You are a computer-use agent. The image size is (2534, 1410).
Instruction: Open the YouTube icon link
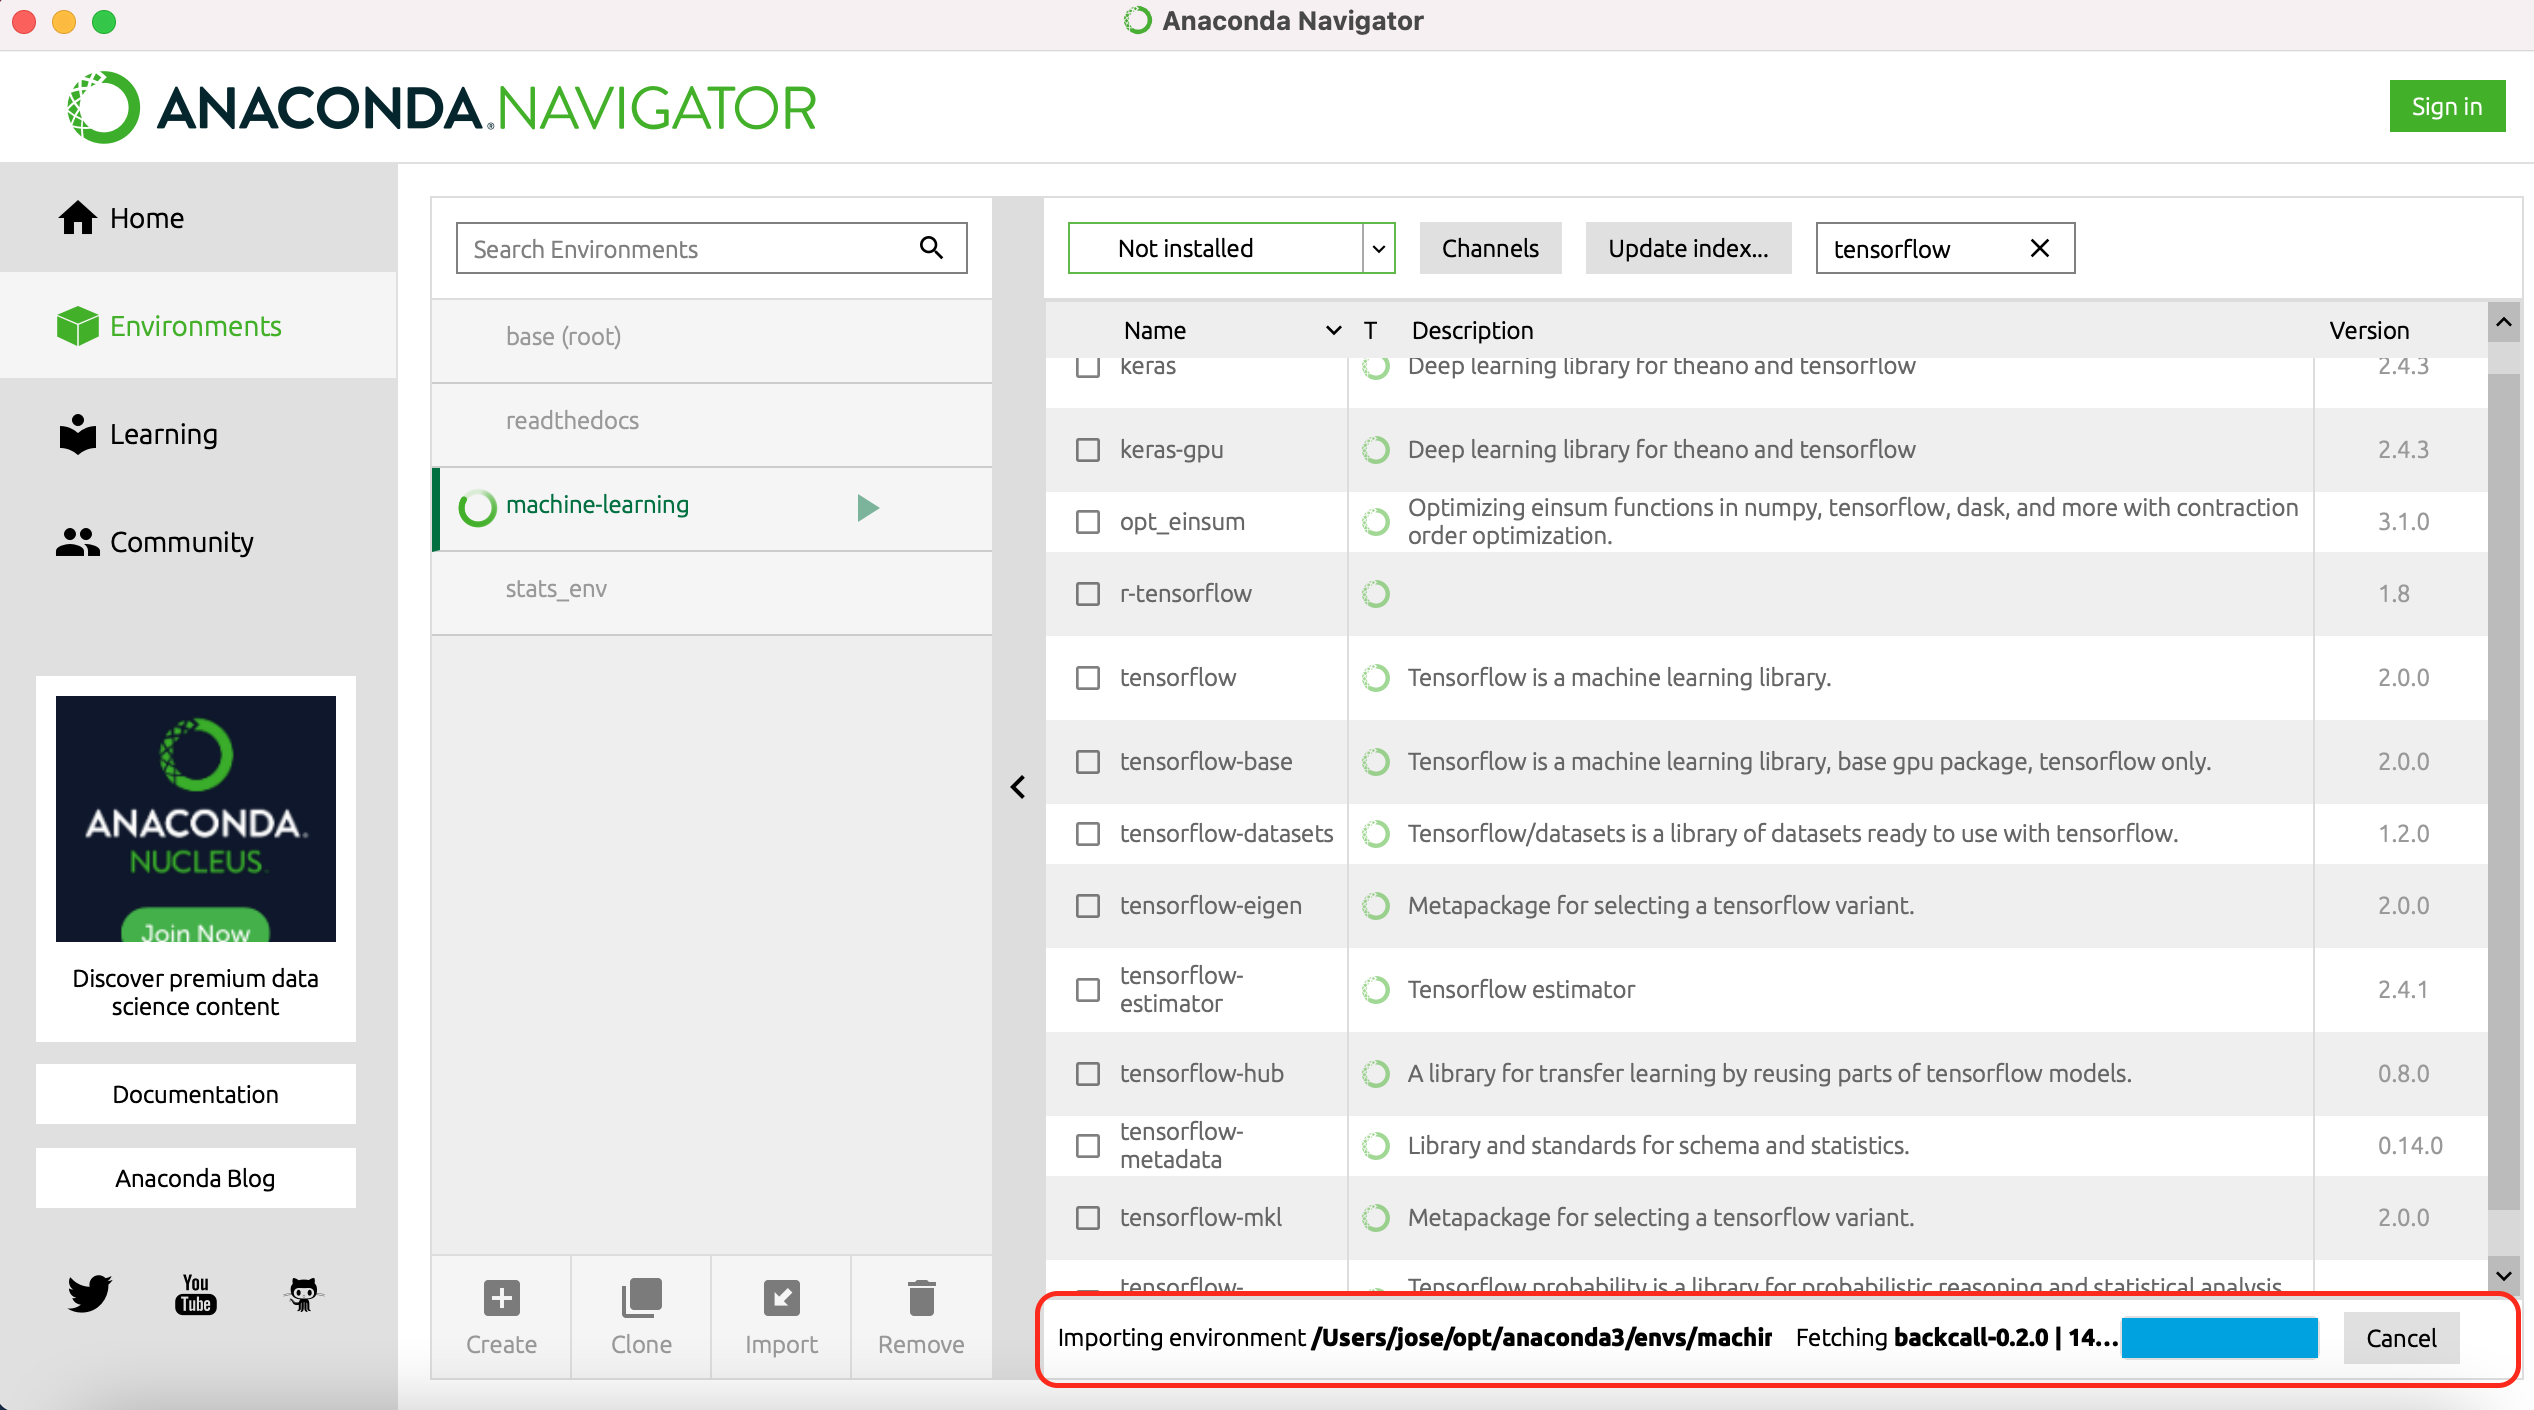tap(196, 1293)
